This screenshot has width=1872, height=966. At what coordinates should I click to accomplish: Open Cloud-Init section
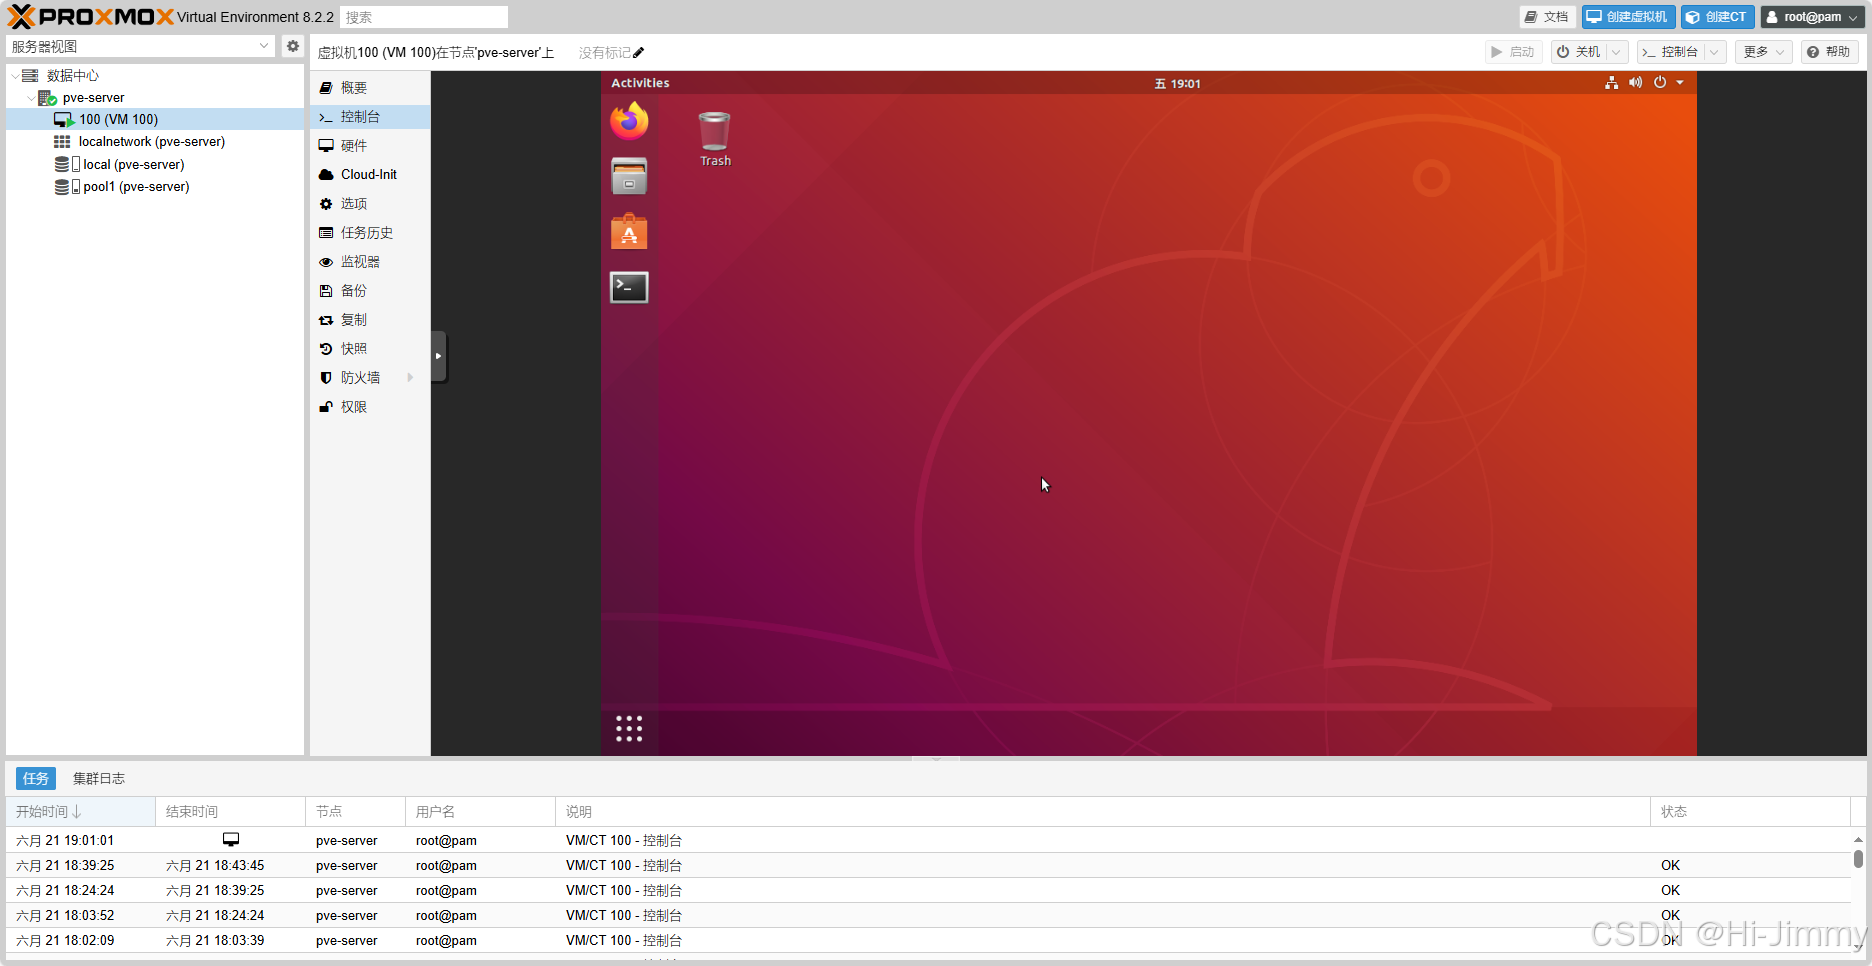[x=370, y=175]
